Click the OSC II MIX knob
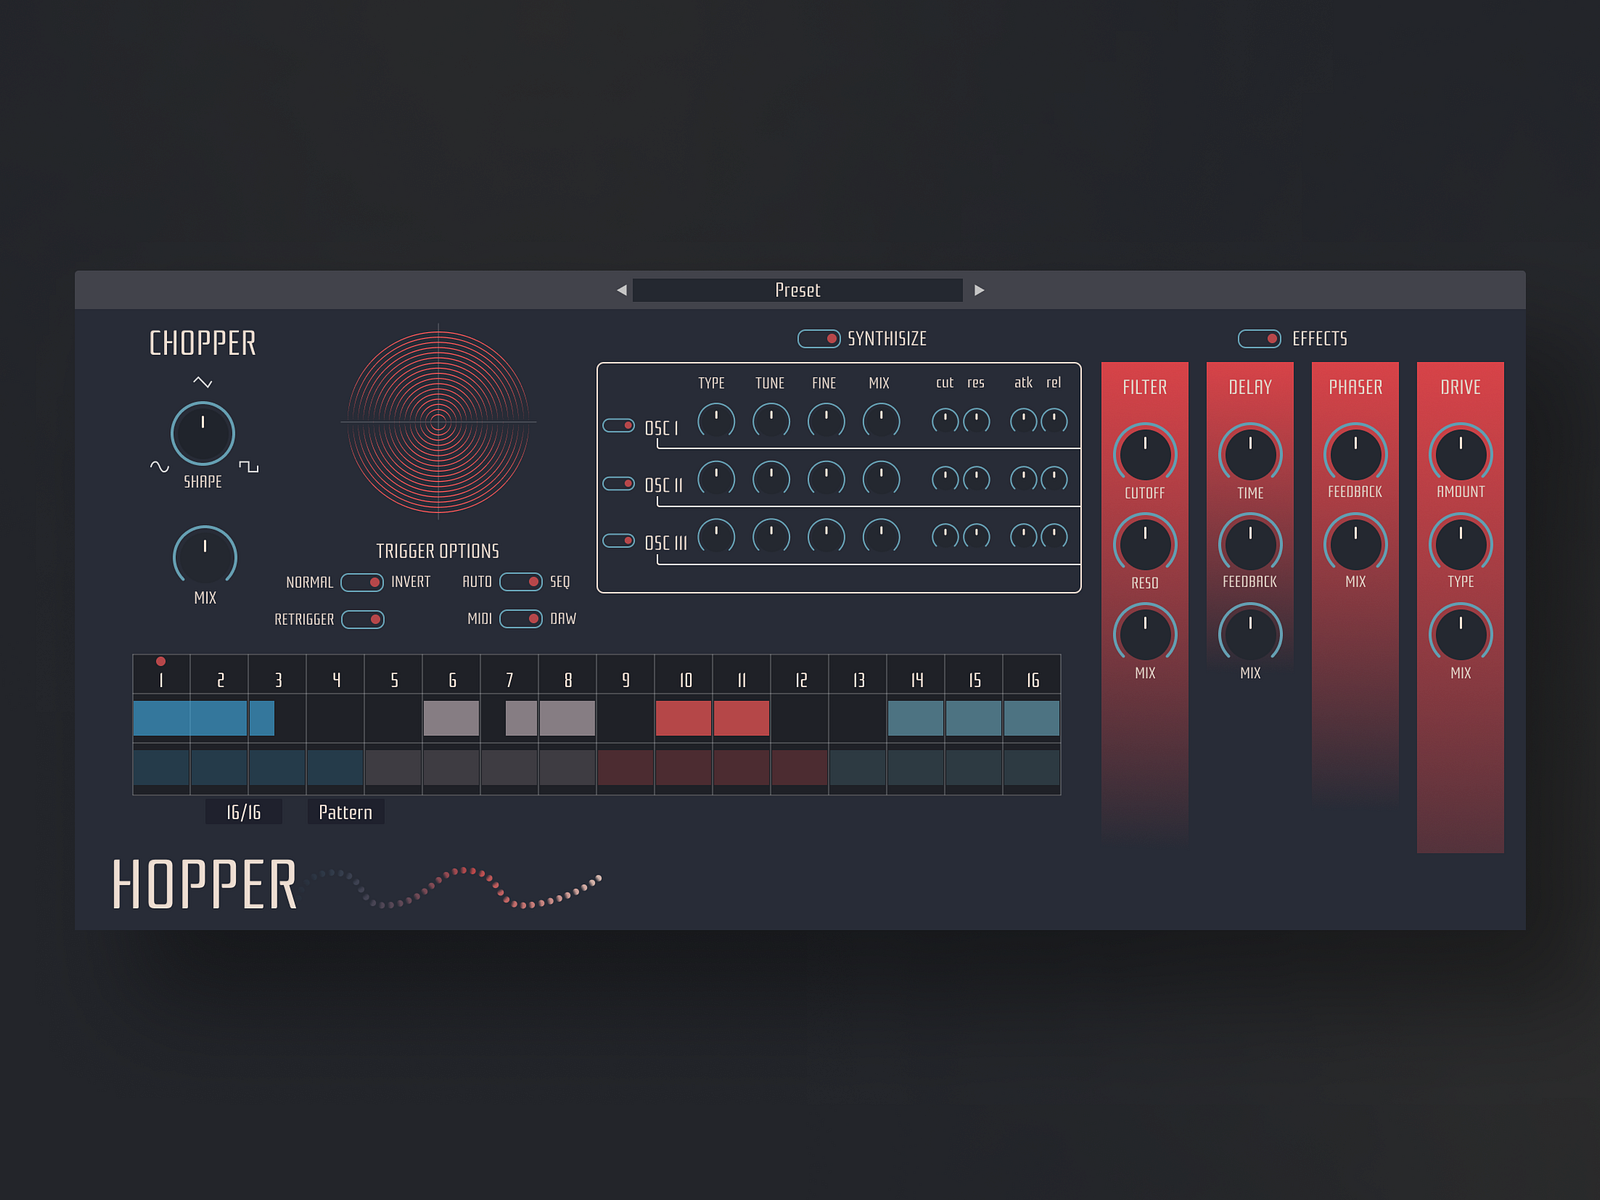The width and height of the screenshot is (1600, 1200). pos(881,479)
